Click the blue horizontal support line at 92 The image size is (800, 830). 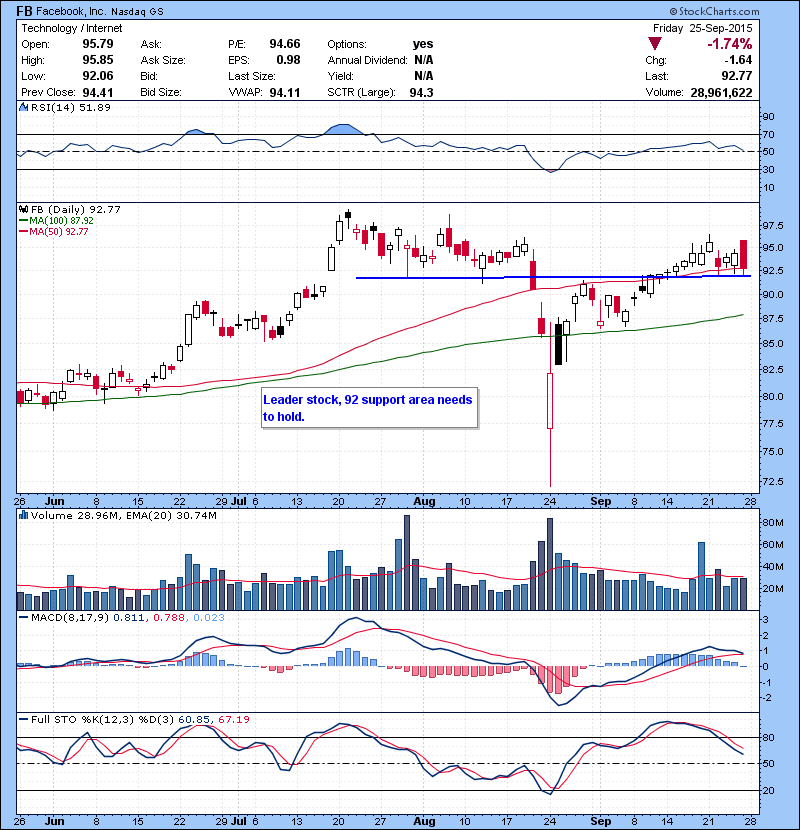(x=553, y=277)
